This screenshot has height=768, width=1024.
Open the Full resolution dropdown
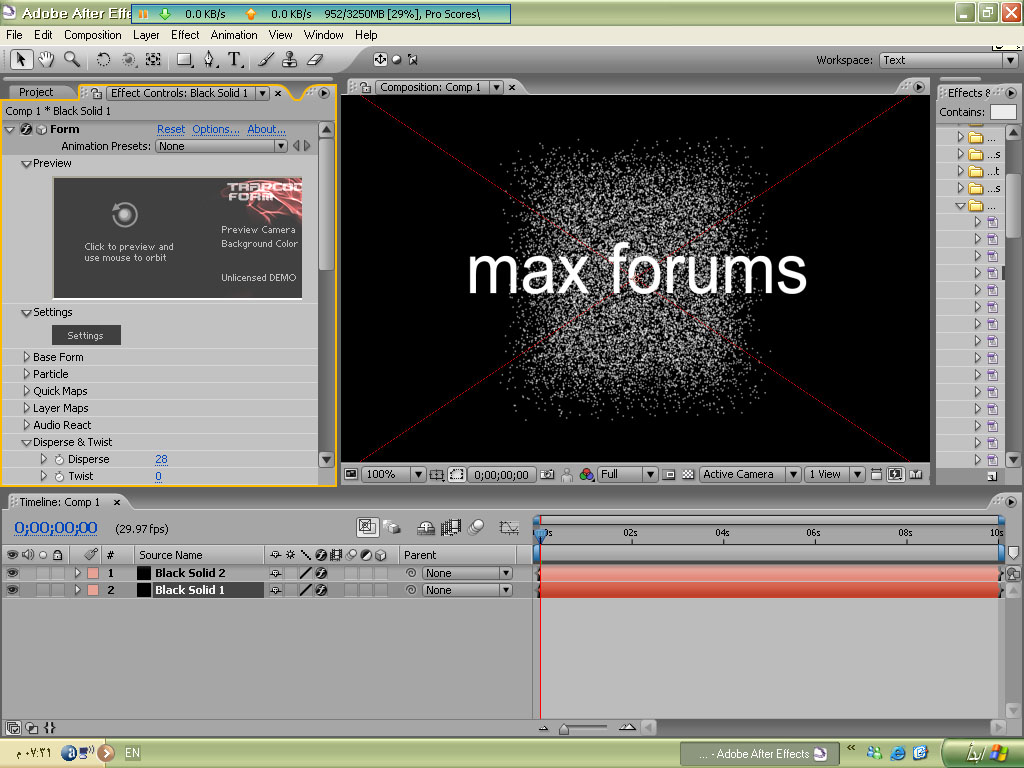click(x=627, y=475)
